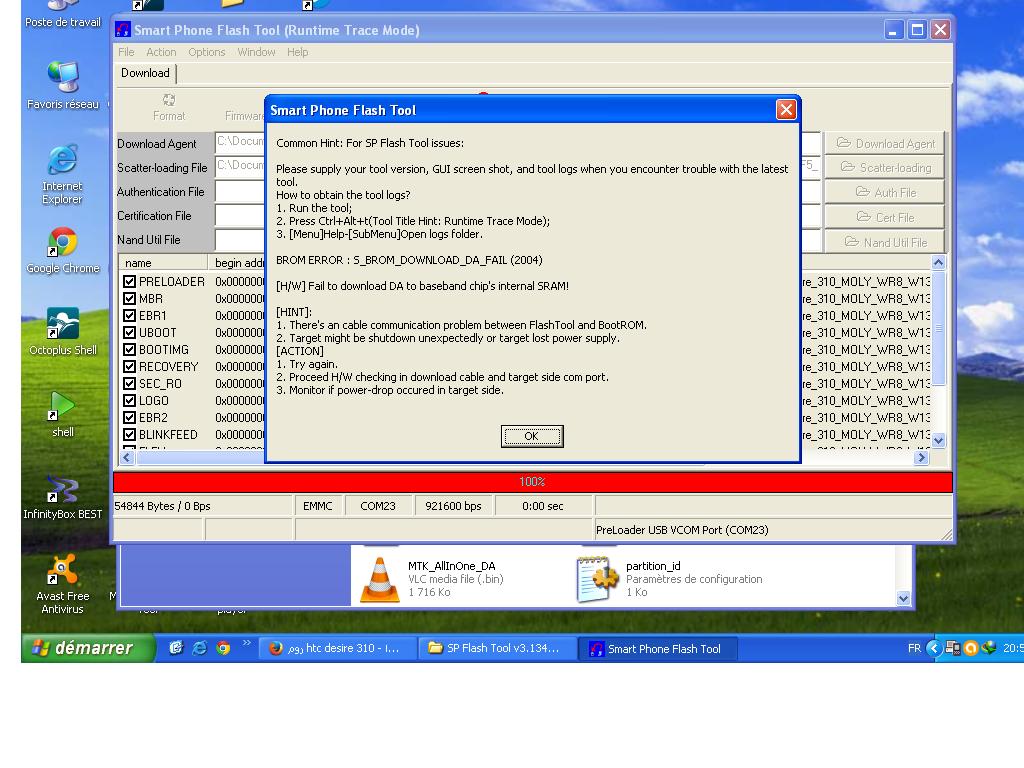Viewport: 1024px width, 768px height.
Task: Click the red 100% progress bar
Action: (532, 482)
